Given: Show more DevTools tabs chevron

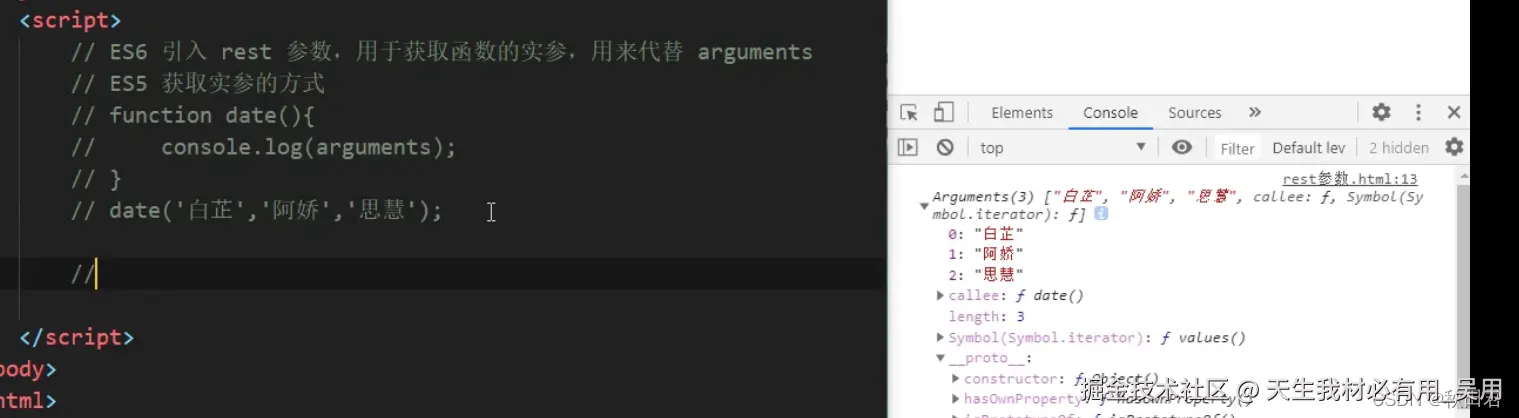Looking at the screenshot, I should pyautogui.click(x=1255, y=112).
